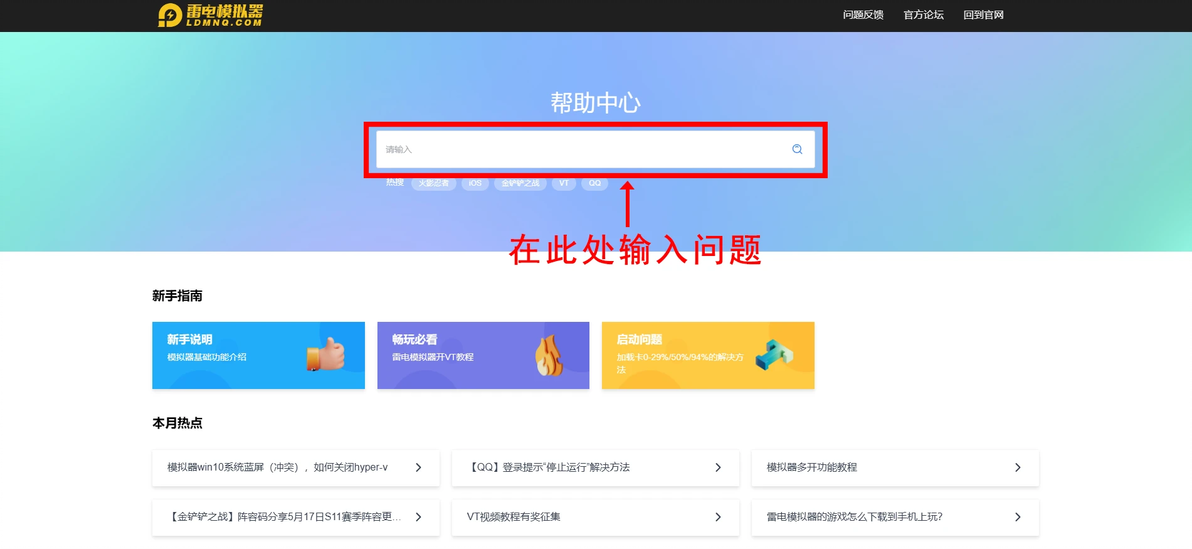This screenshot has height=549, width=1192.
Task: Click chevron arrow on VT视频教程有奖征集 row
Action: (718, 517)
